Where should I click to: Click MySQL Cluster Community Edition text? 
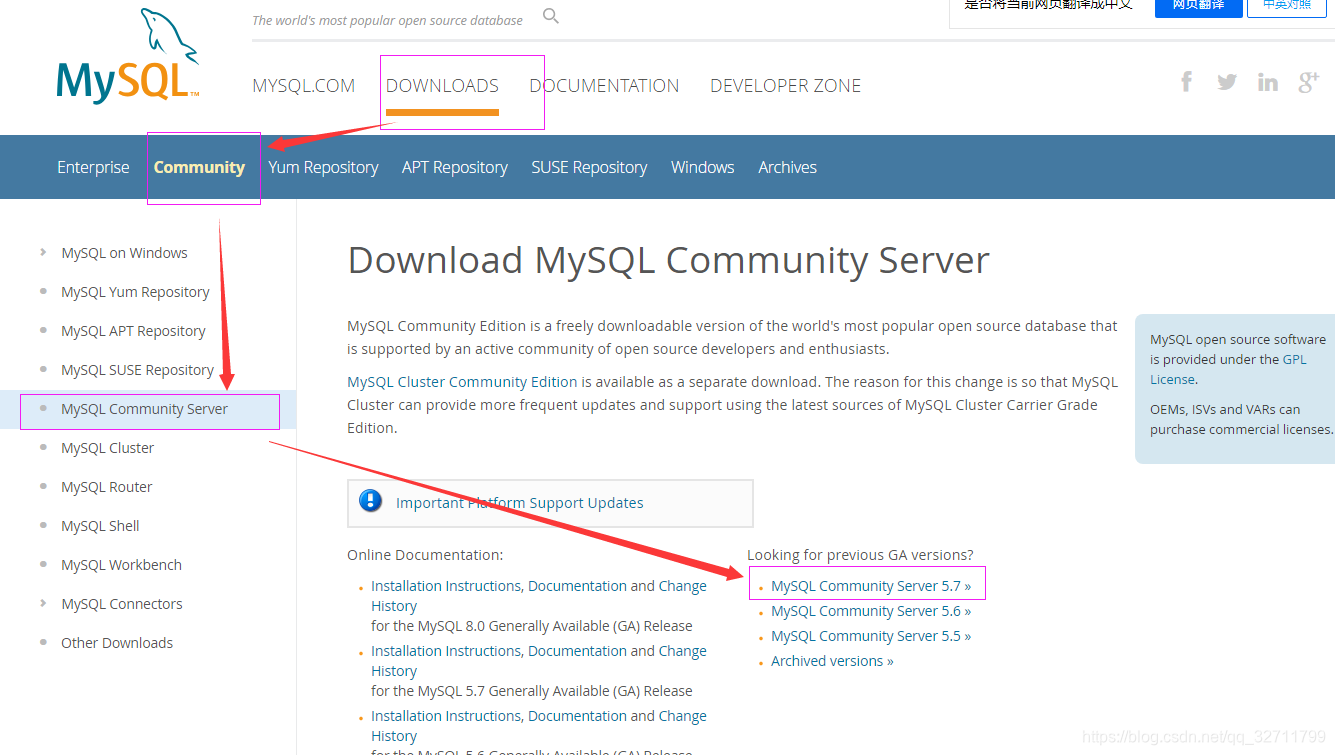click(462, 382)
